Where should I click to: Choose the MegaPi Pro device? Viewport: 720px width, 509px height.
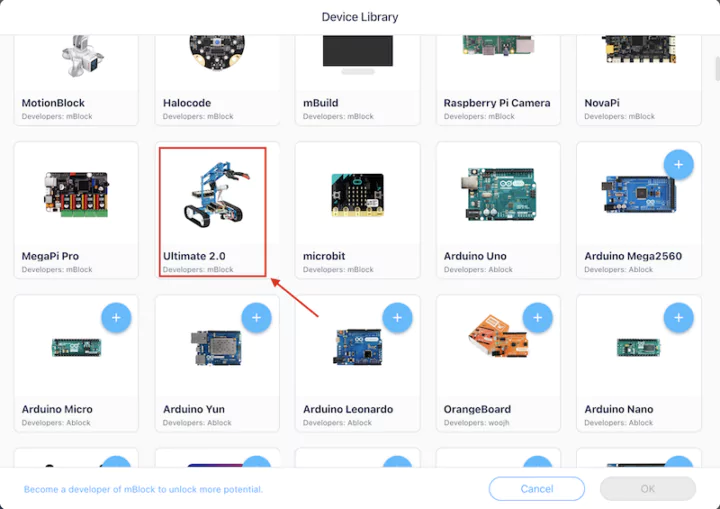click(76, 210)
